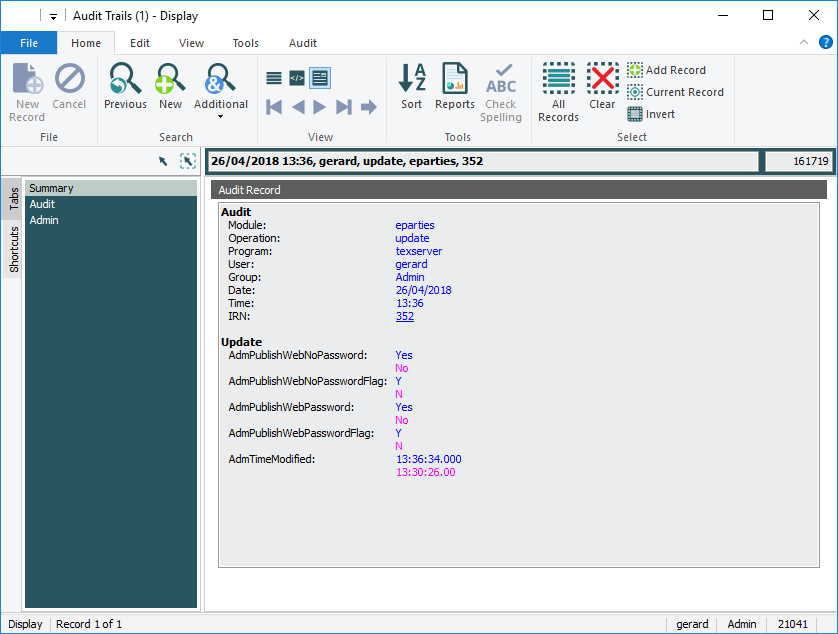
Task: Select All Records
Action: [x=558, y=92]
